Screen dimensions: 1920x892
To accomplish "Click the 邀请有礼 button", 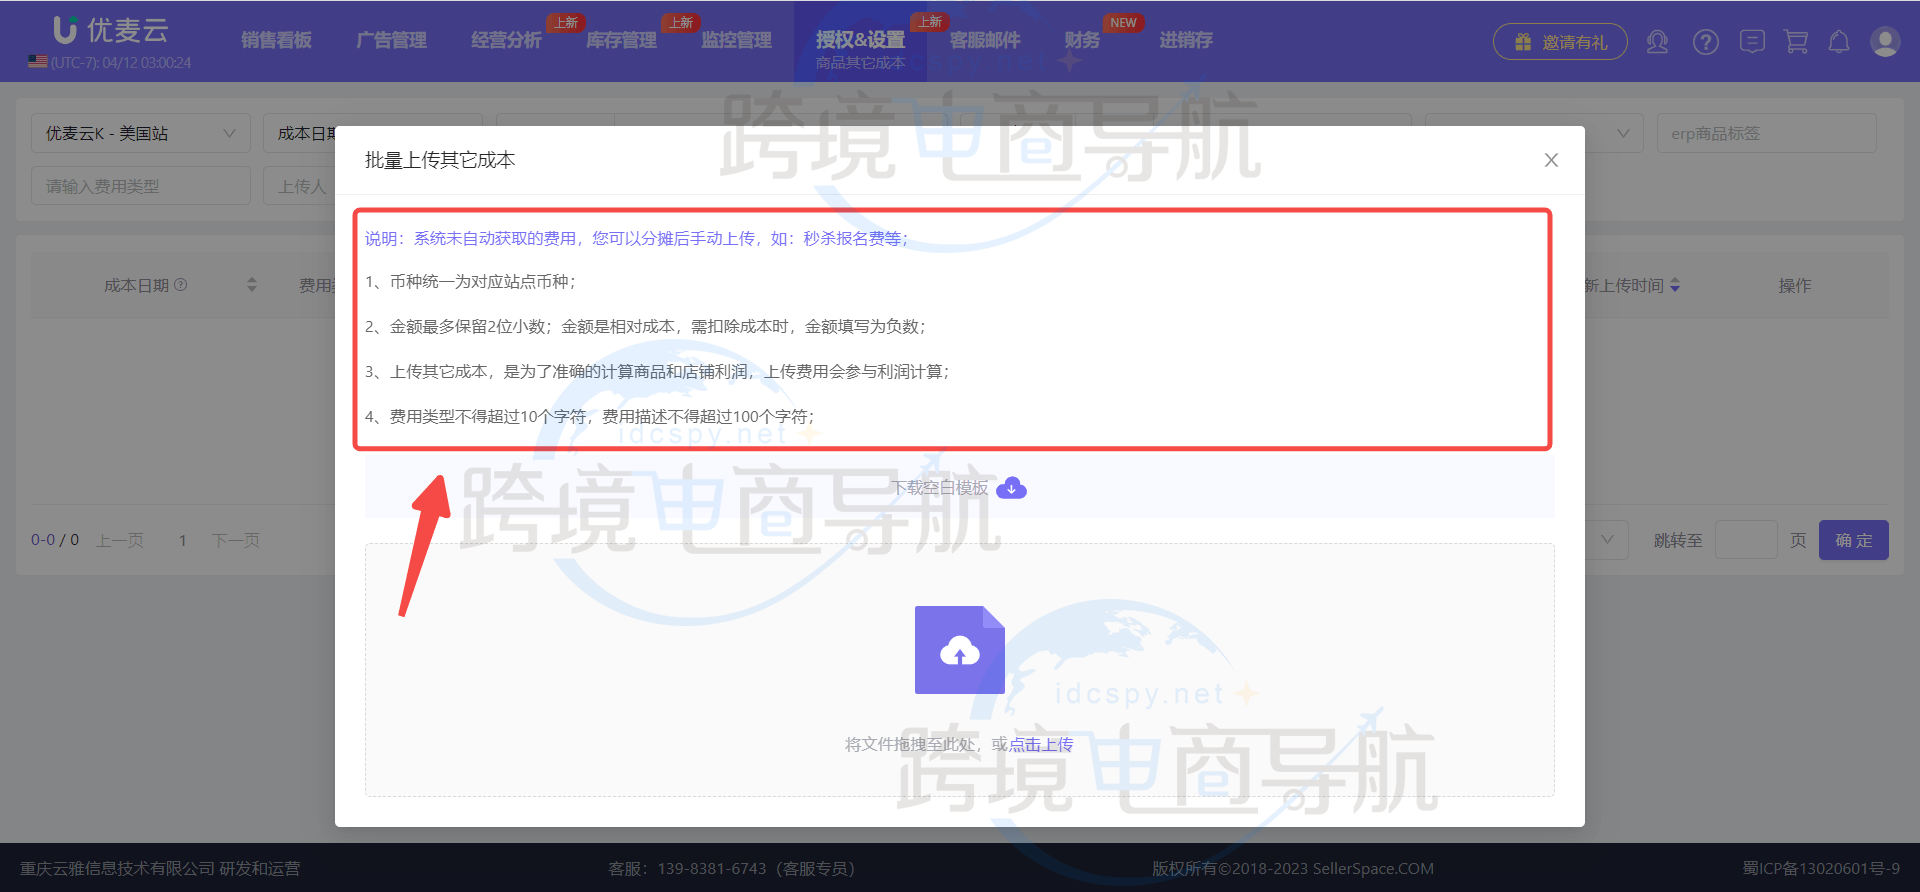I will click(1560, 42).
